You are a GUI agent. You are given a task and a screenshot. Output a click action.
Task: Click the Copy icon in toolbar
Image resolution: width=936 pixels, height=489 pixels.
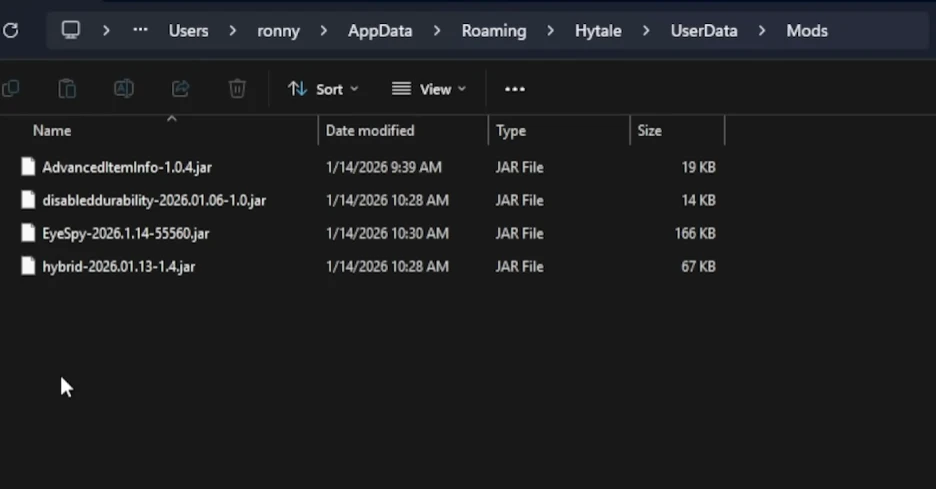(x=11, y=89)
